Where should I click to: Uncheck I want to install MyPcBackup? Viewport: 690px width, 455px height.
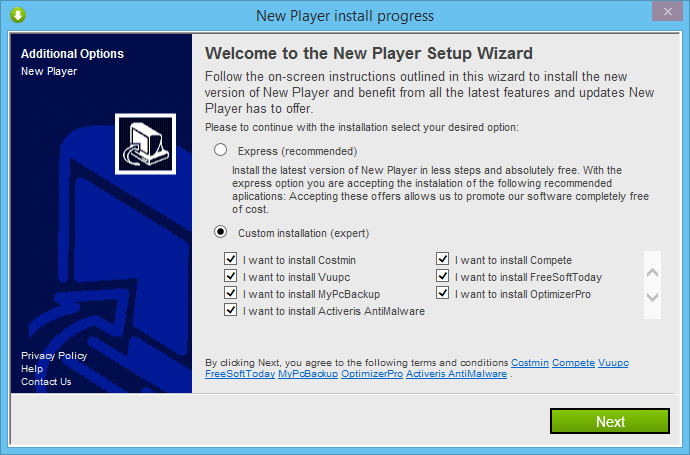point(231,293)
